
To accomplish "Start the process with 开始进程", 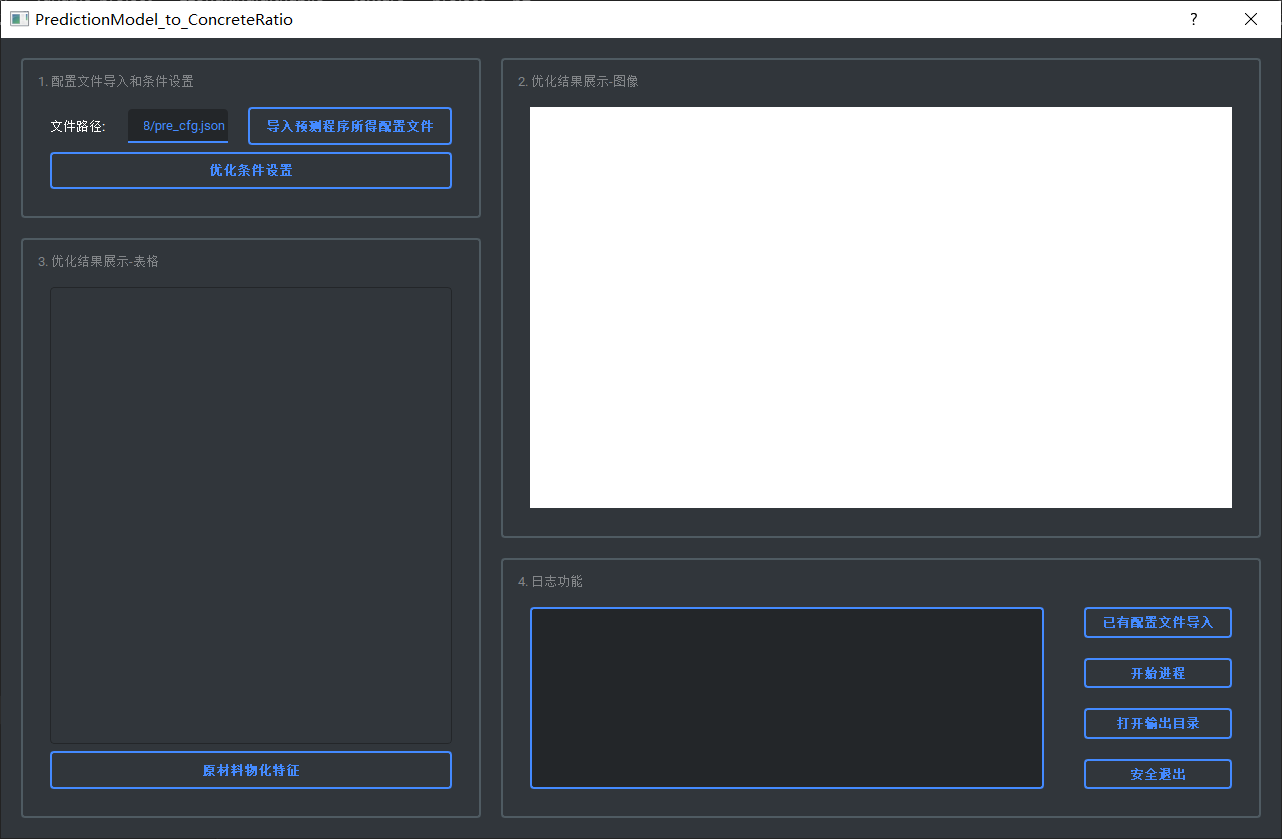I will 1158,673.
